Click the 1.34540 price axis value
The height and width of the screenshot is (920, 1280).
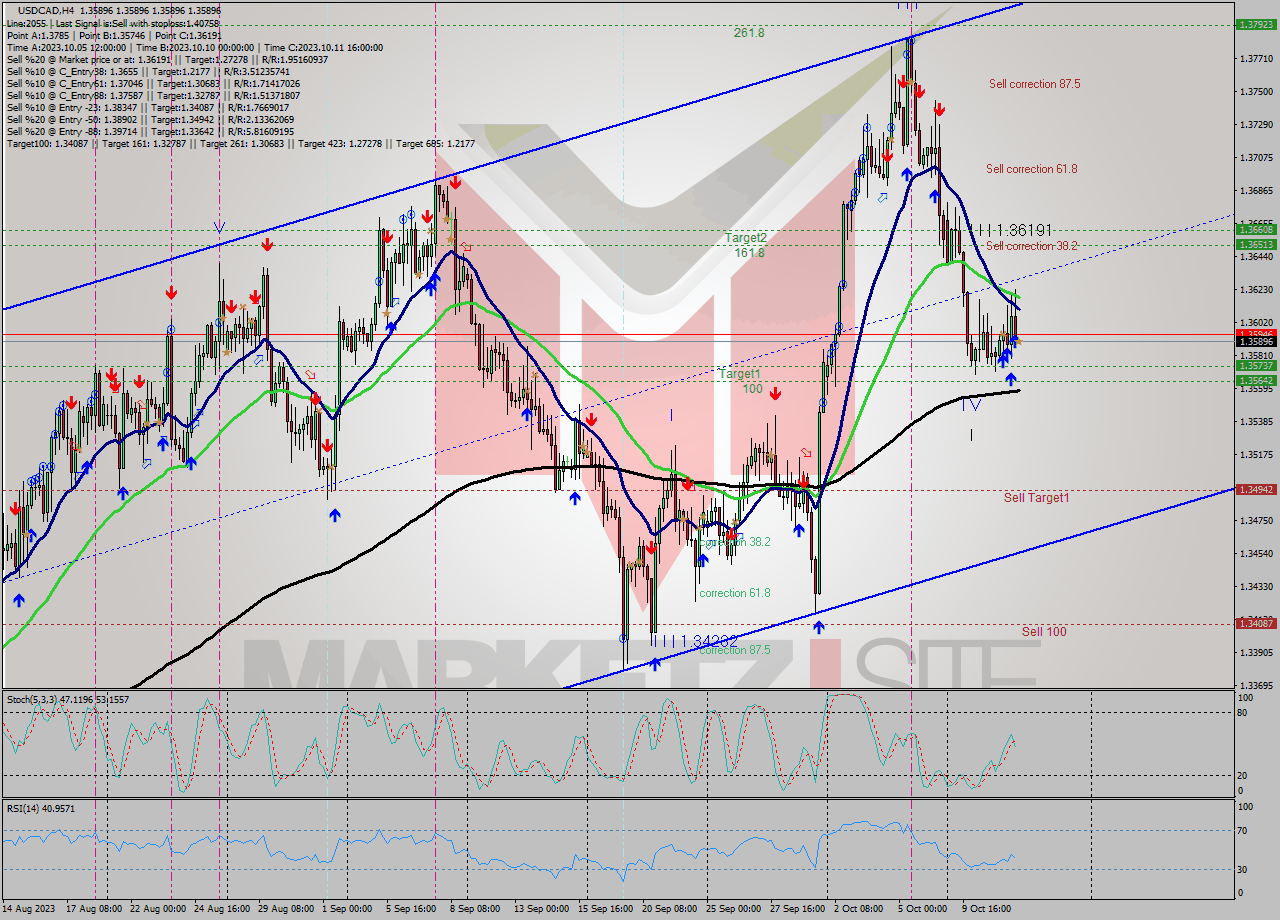click(x=1255, y=554)
